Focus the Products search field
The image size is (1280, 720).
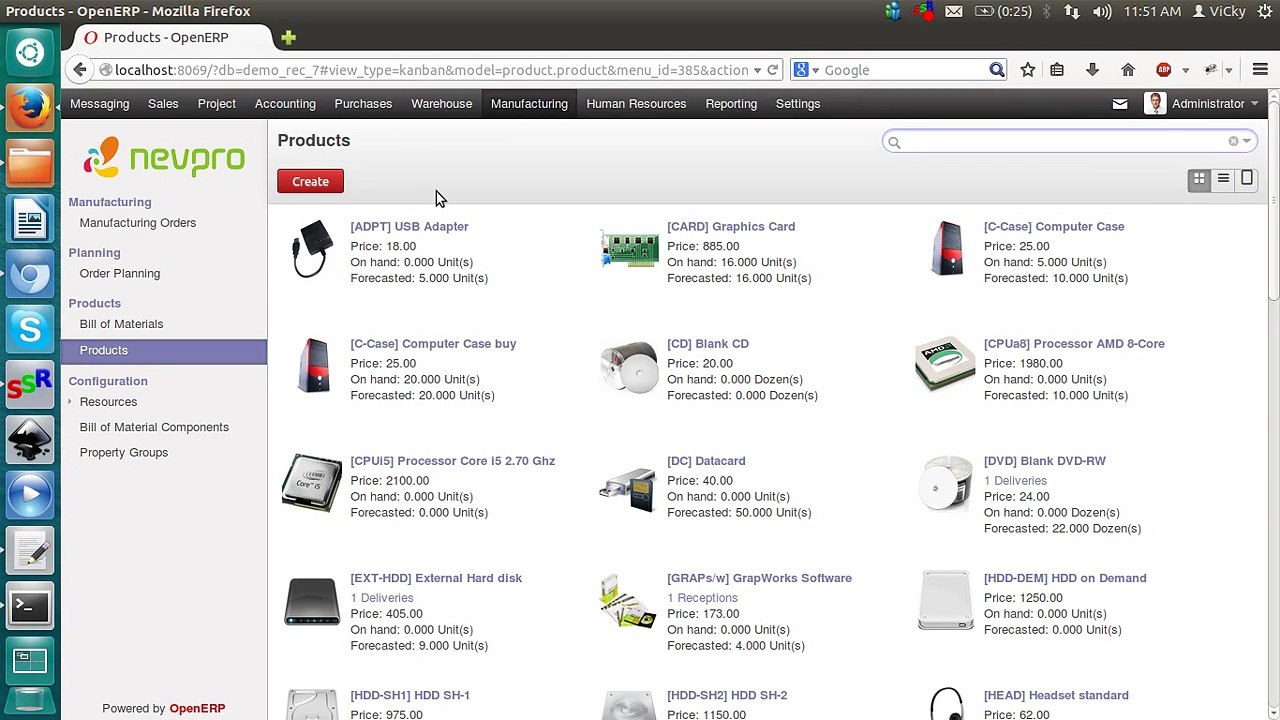[x=1069, y=141]
